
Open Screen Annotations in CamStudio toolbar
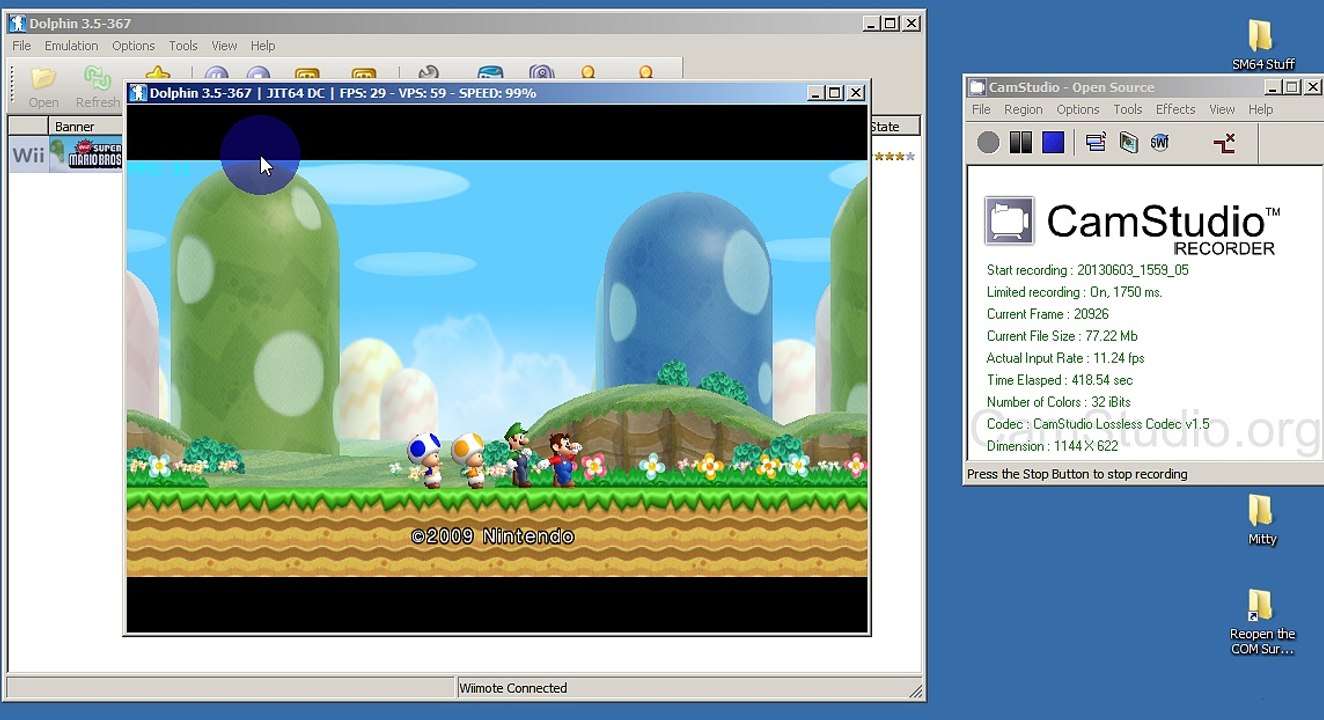point(1128,143)
